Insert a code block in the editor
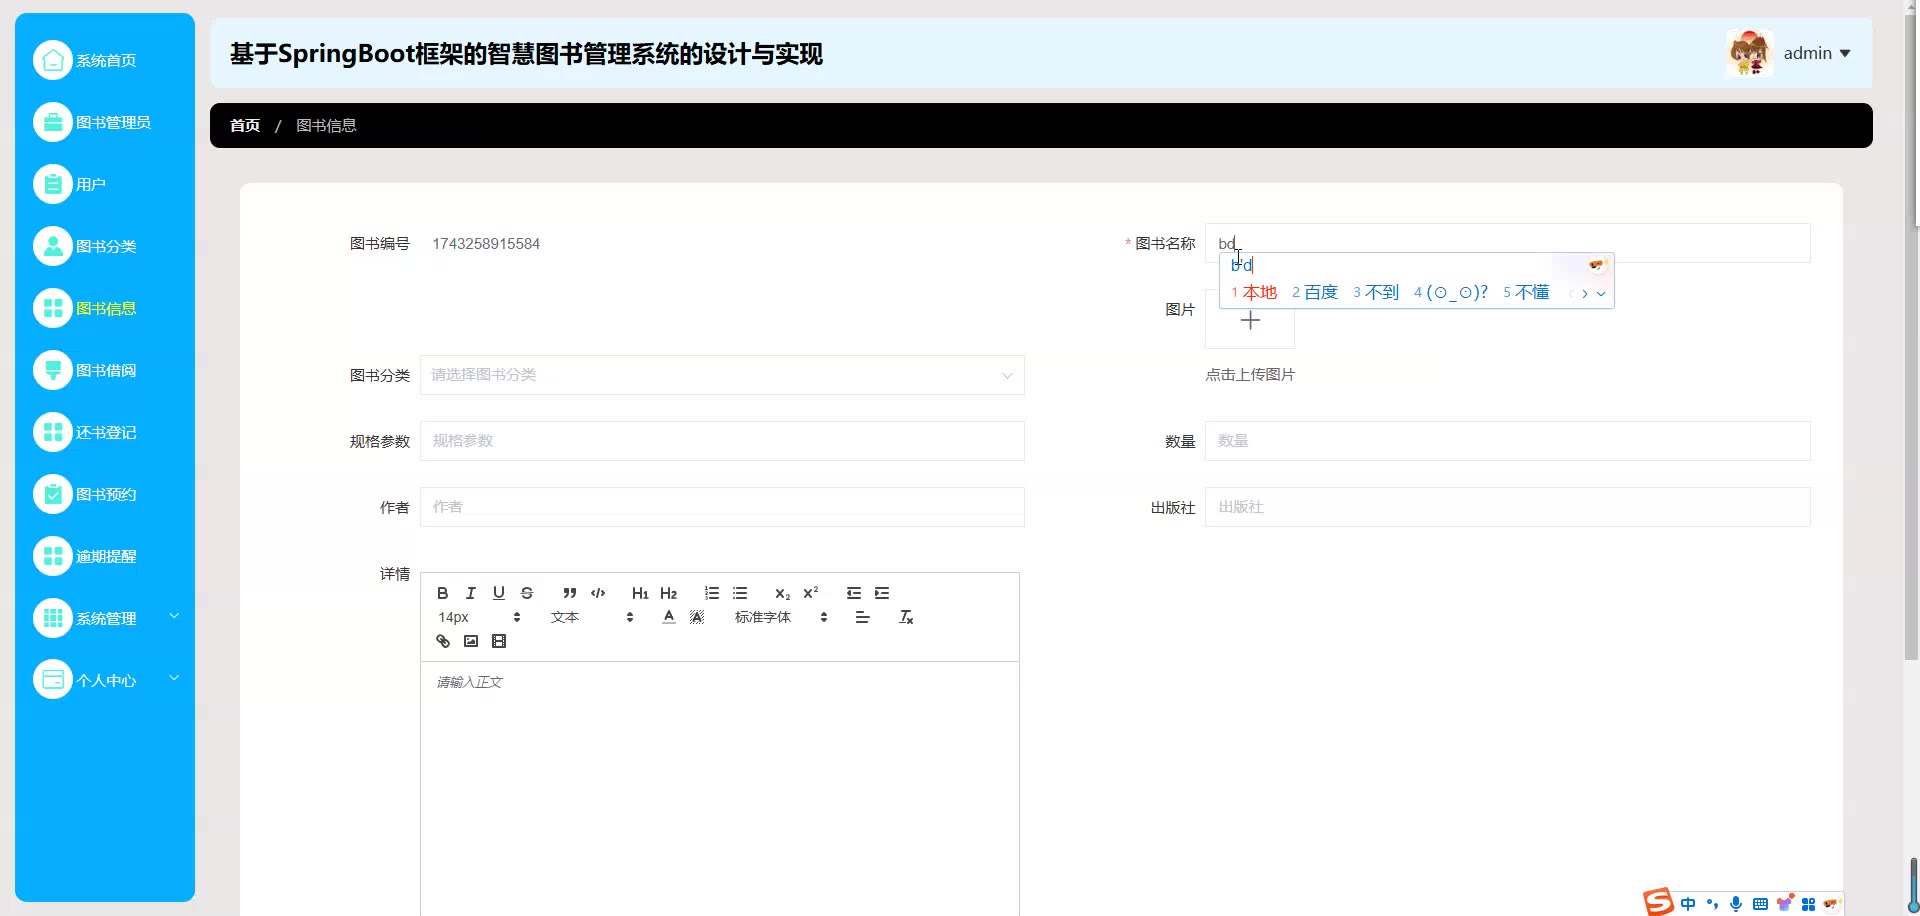The image size is (1920, 916). click(x=598, y=593)
